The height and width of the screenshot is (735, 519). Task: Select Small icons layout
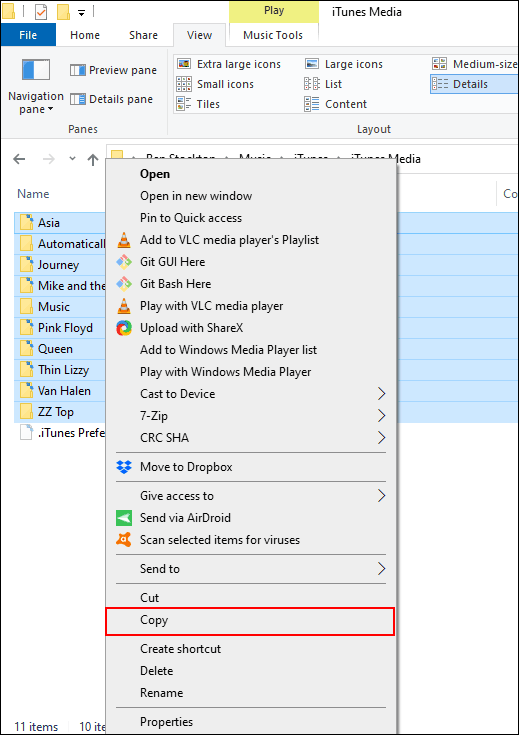[x=215, y=84]
